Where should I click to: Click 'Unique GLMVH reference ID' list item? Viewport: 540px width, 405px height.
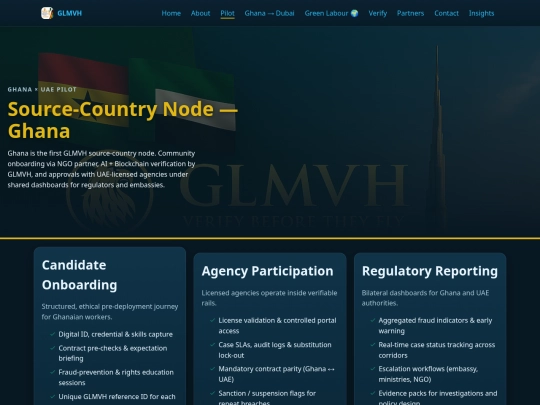coord(117,397)
